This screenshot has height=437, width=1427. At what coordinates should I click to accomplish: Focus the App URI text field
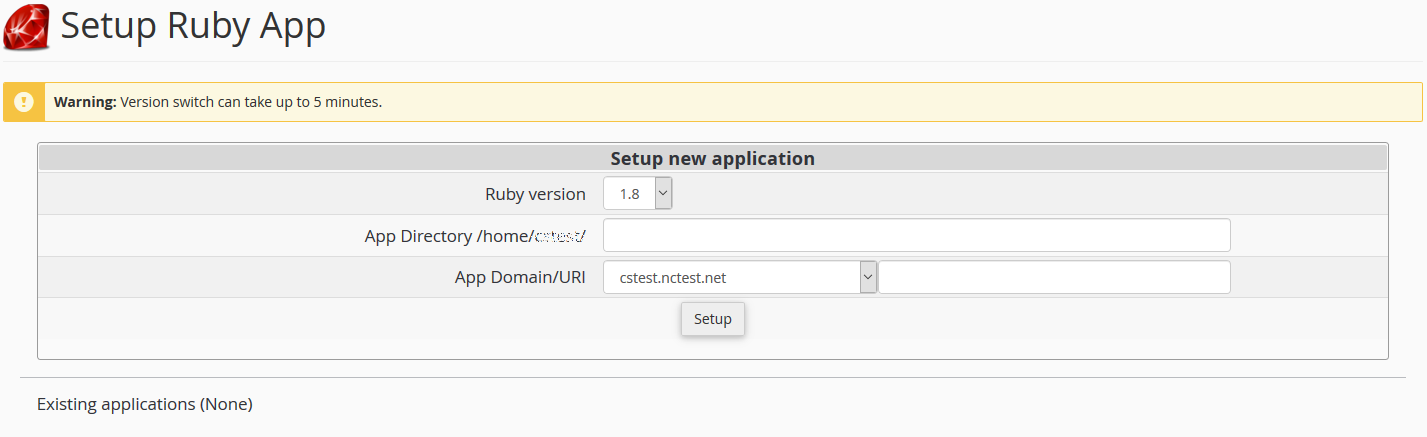point(1054,277)
